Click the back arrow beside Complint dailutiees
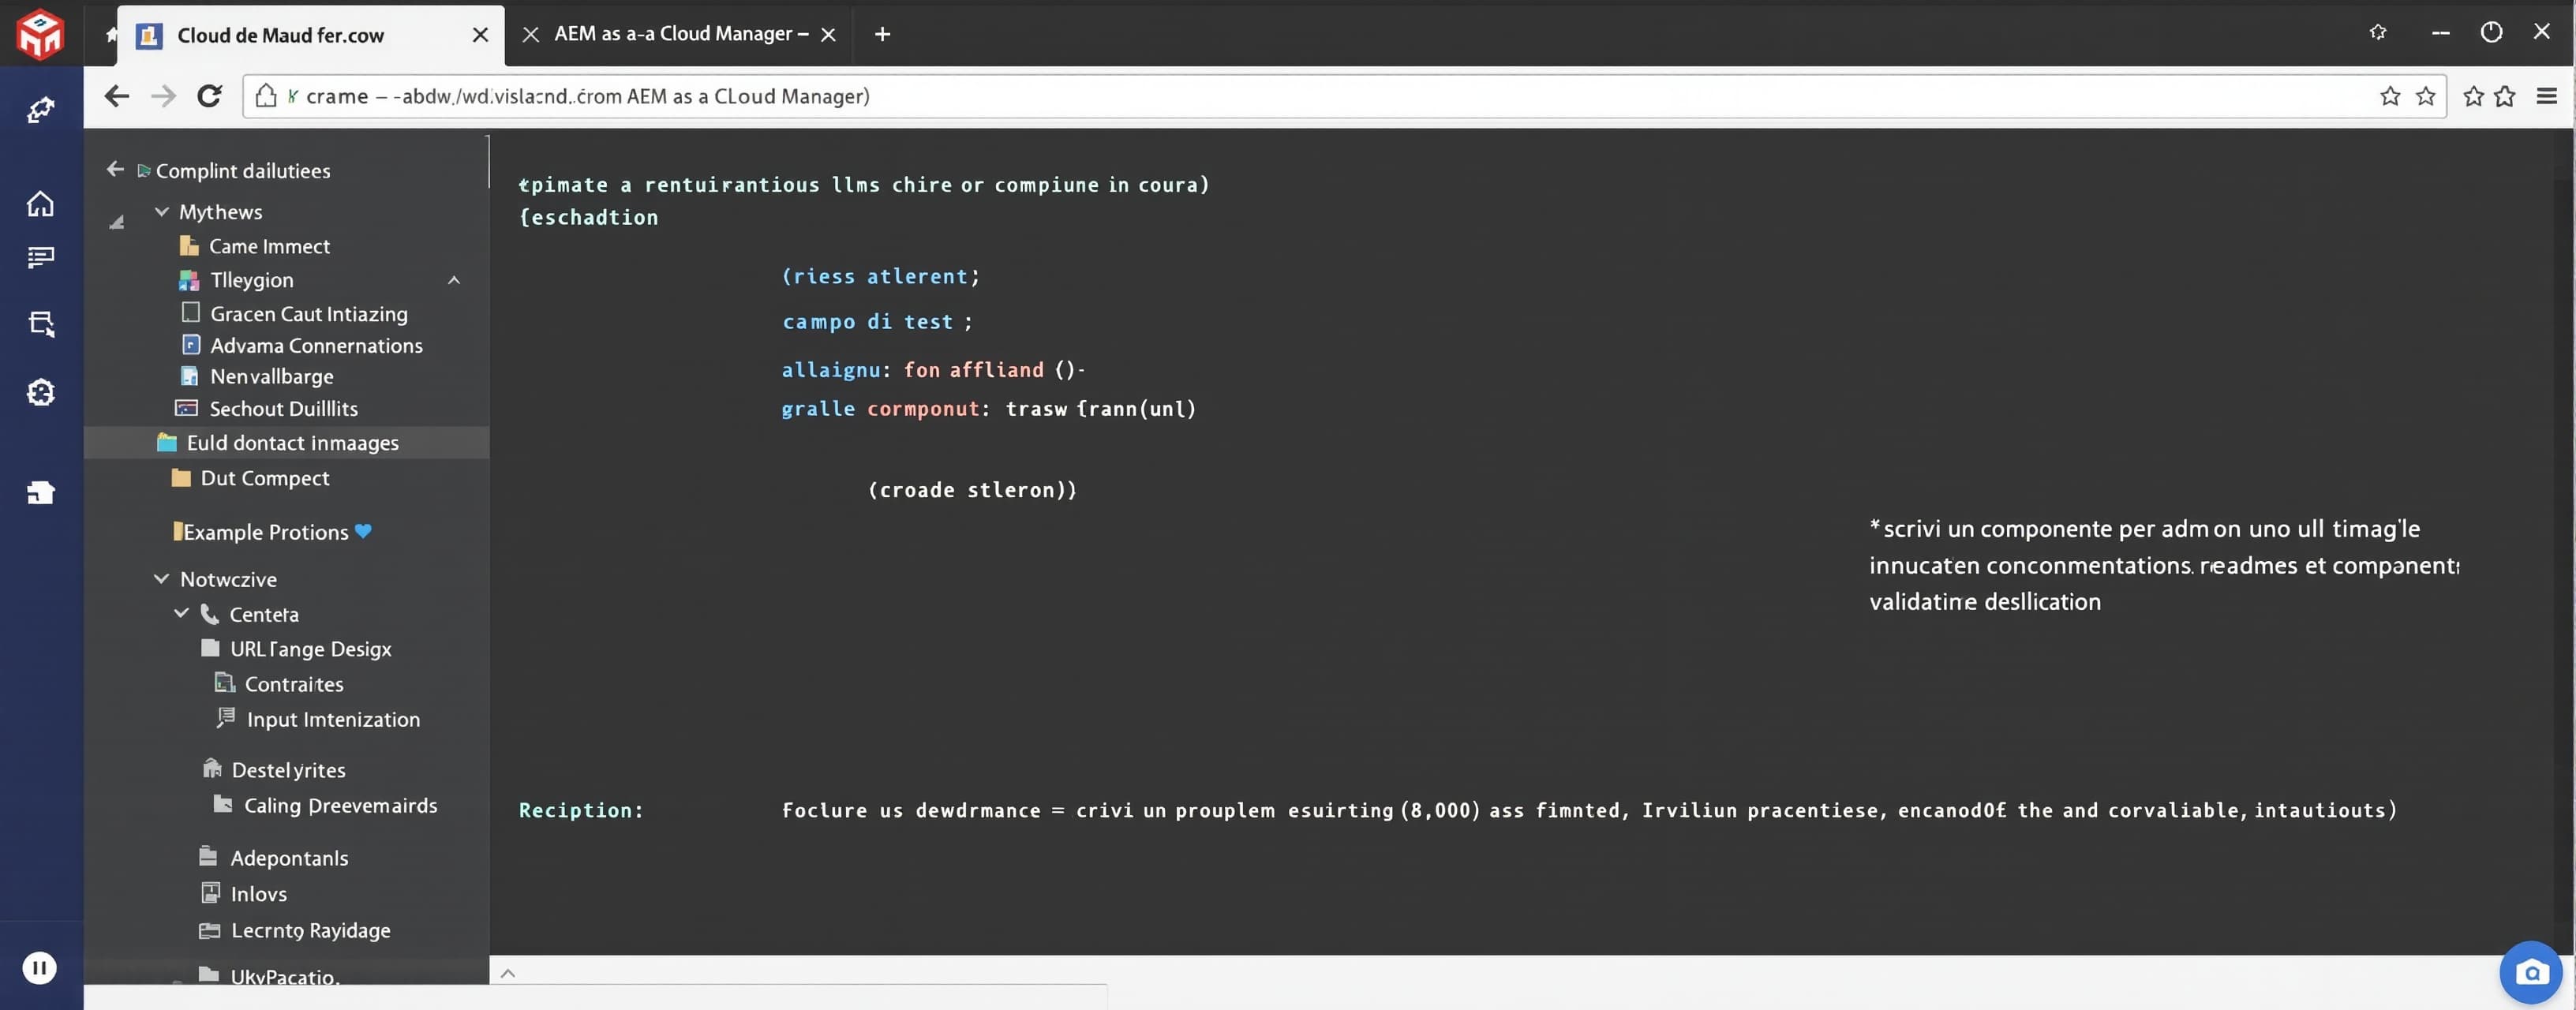2576x1010 pixels. (x=115, y=169)
